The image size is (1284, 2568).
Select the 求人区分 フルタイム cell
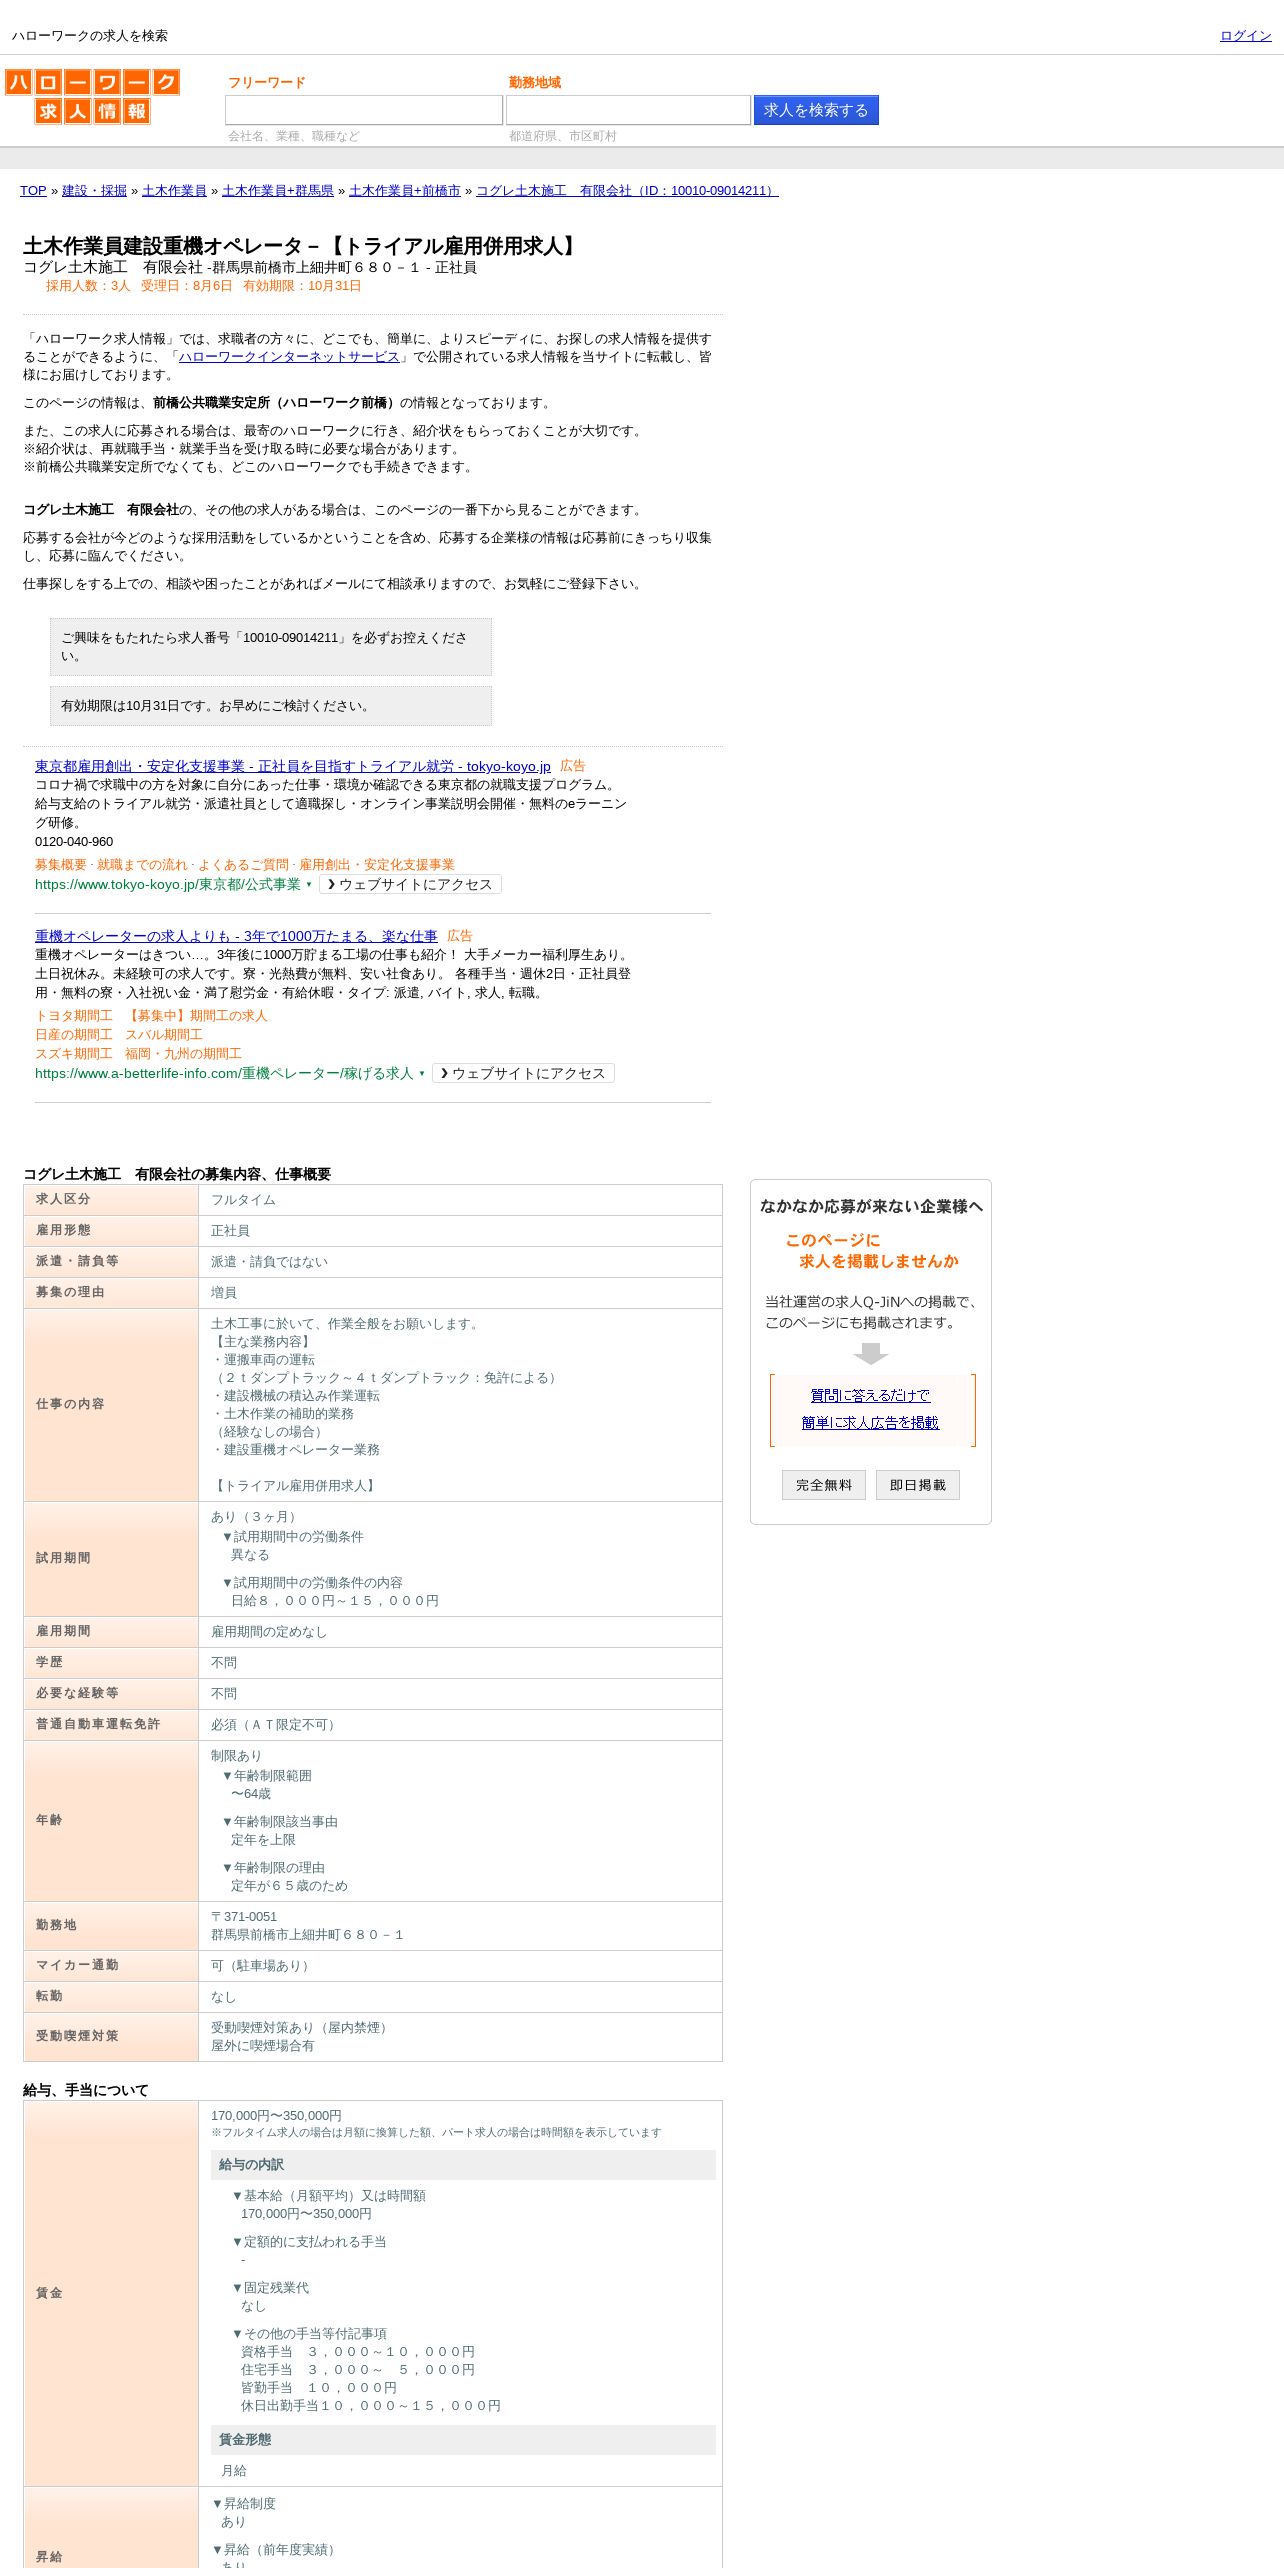[x=460, y=1200]
